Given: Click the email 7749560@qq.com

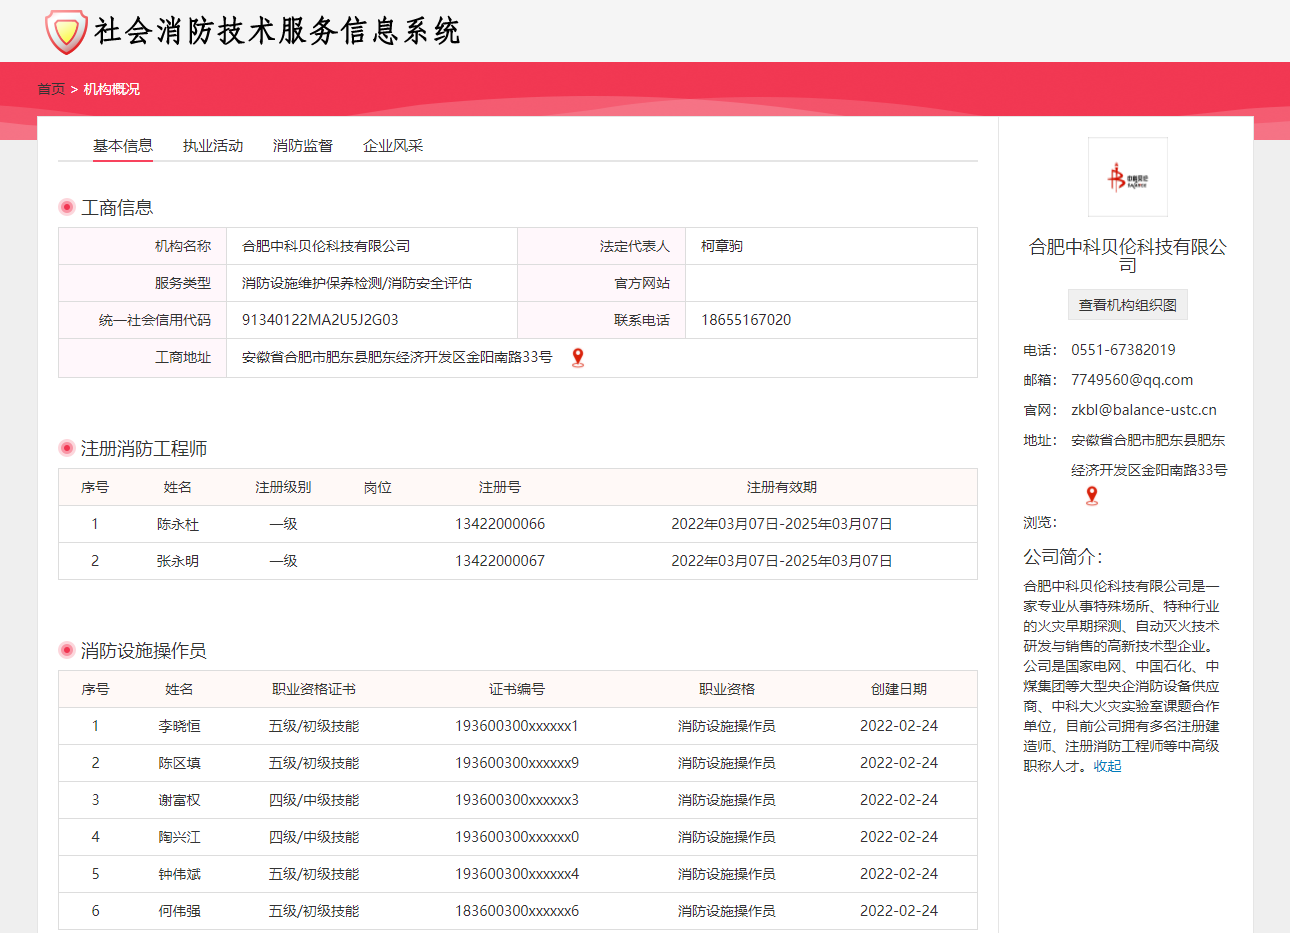Looking at the screenshot, I should (1132, 380).
